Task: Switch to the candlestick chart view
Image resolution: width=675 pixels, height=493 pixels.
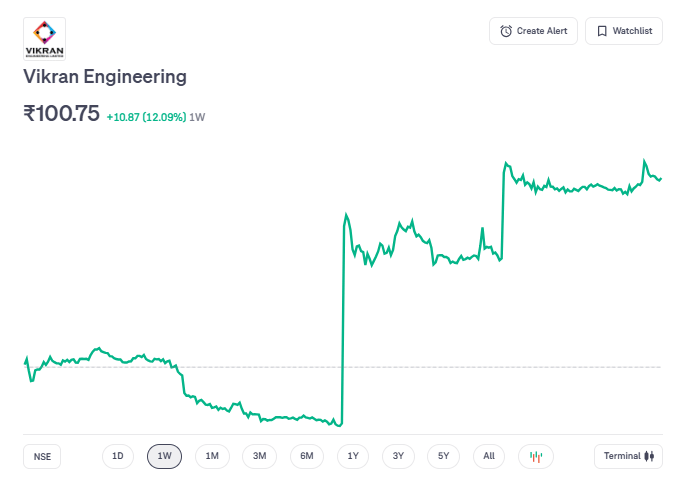Action: coord(535,456)
